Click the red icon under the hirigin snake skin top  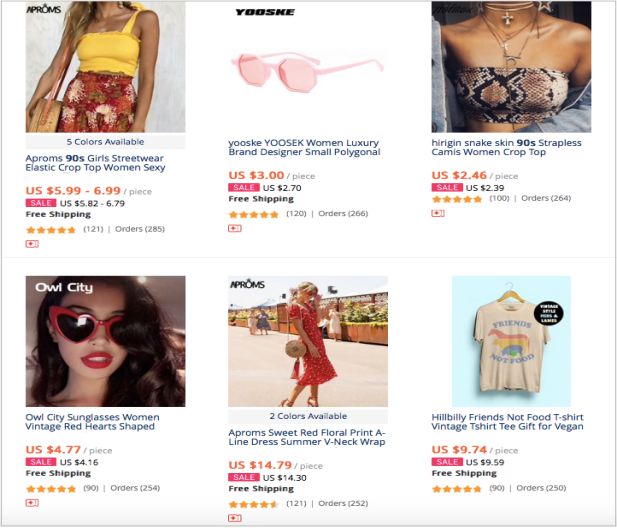pos(438,213)
